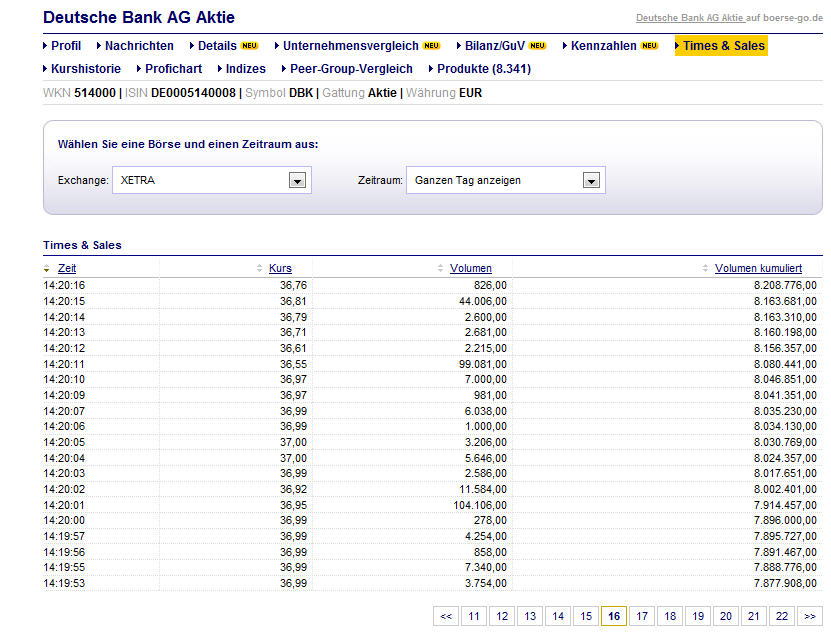Open the Exchange dropdown showing XETRA

pyautogui.click(x=210, y=179)
